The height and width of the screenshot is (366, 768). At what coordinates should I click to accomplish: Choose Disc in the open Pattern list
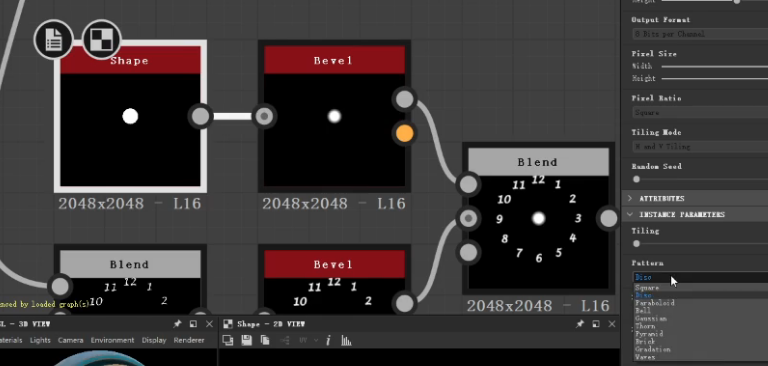(700, 295)
